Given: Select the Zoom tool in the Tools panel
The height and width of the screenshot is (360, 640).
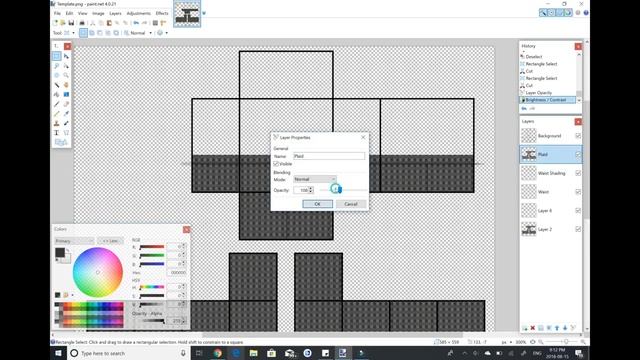Looking at the screenshot, I should pyautogui.click(x=66, y=75).
